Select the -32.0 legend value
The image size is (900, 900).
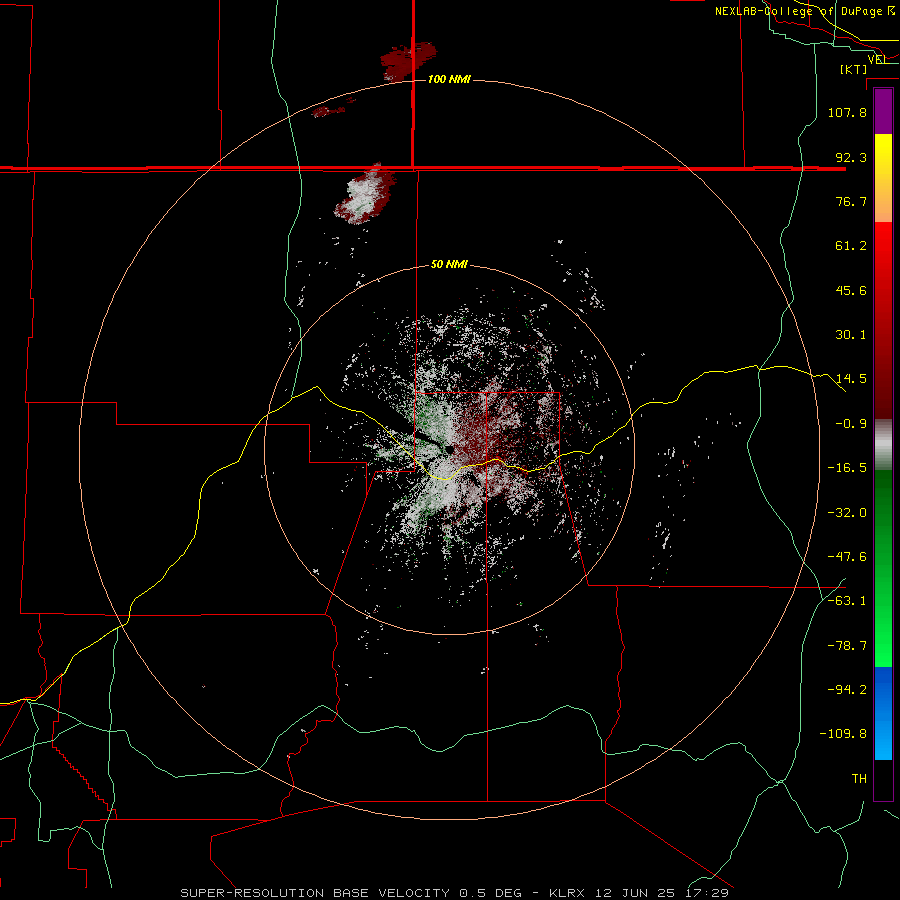847,513
